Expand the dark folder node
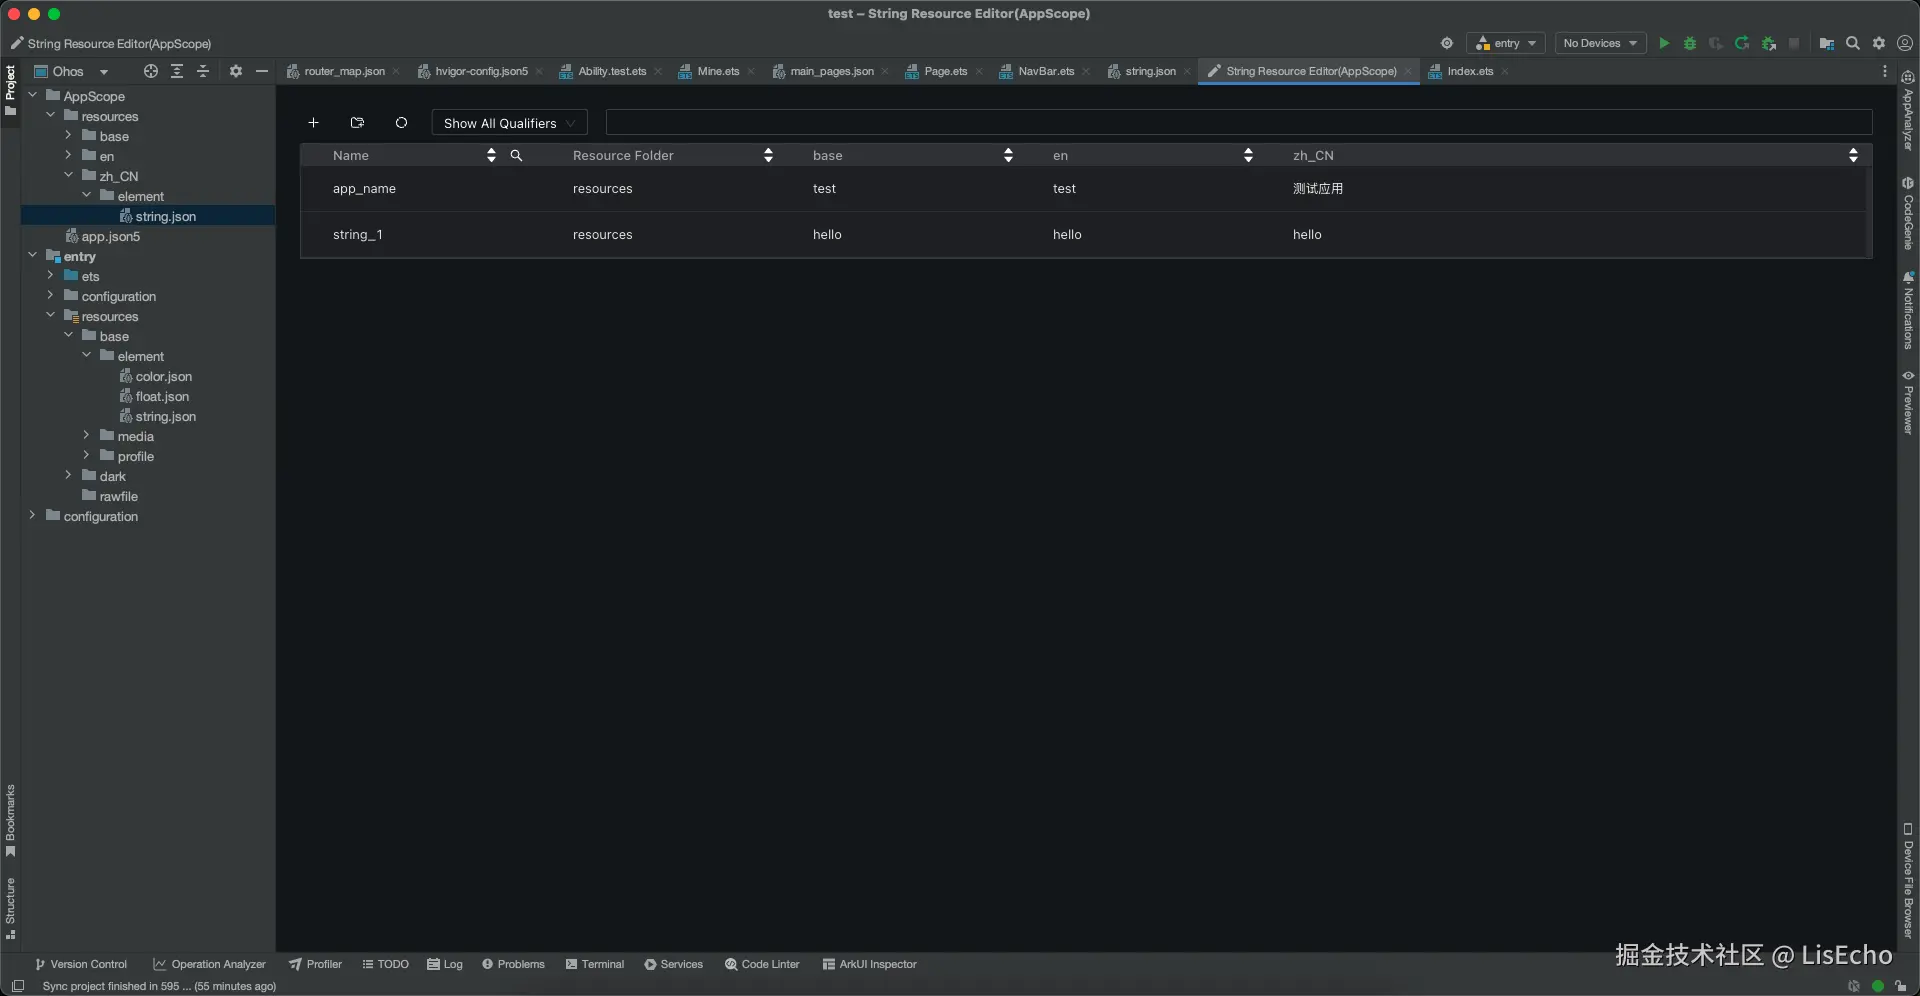The width and height of the screenshot is (1920, 996). click(69, 476)
